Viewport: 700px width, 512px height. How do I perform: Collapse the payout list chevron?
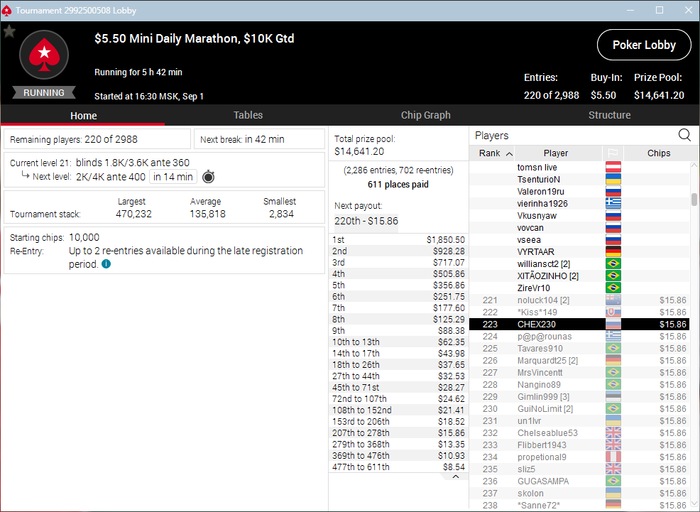(x=455, y=477)
